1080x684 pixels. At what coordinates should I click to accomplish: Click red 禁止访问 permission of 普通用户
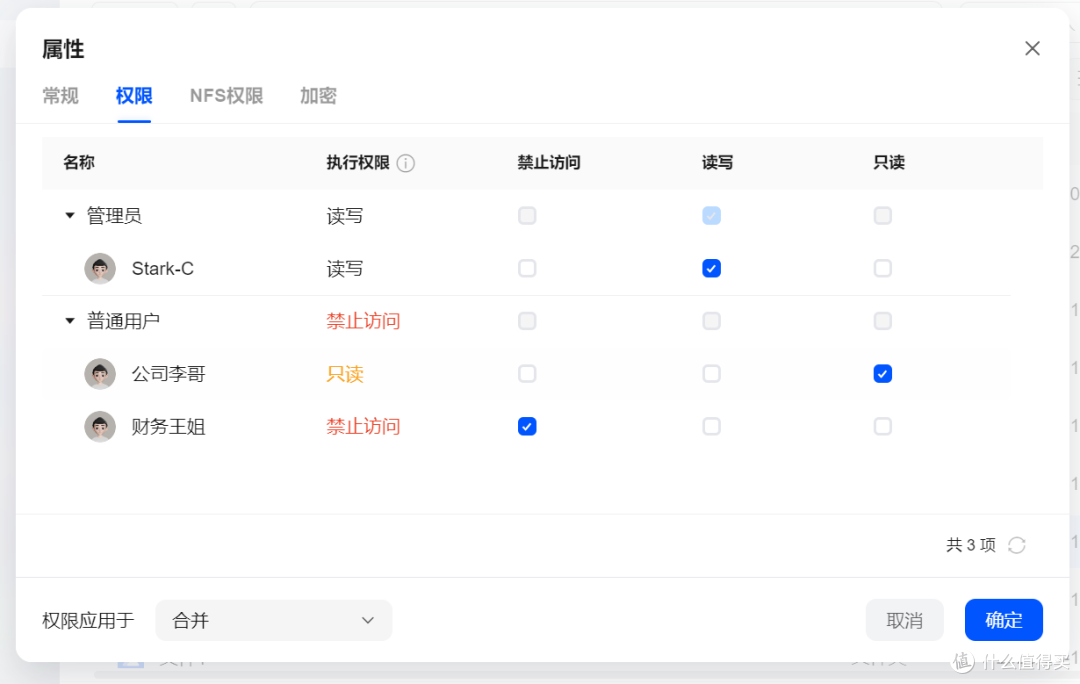pyautogui.click(x=363, y=321)
